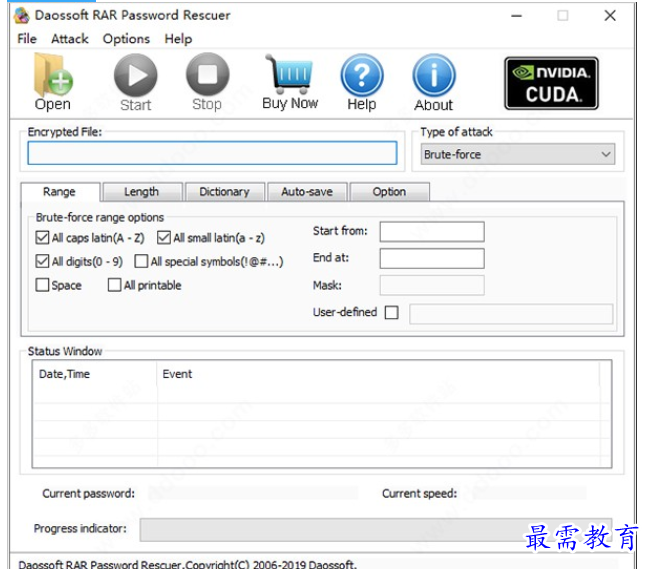
Task: Click the Date,Time column header
Action: (94, 374)
